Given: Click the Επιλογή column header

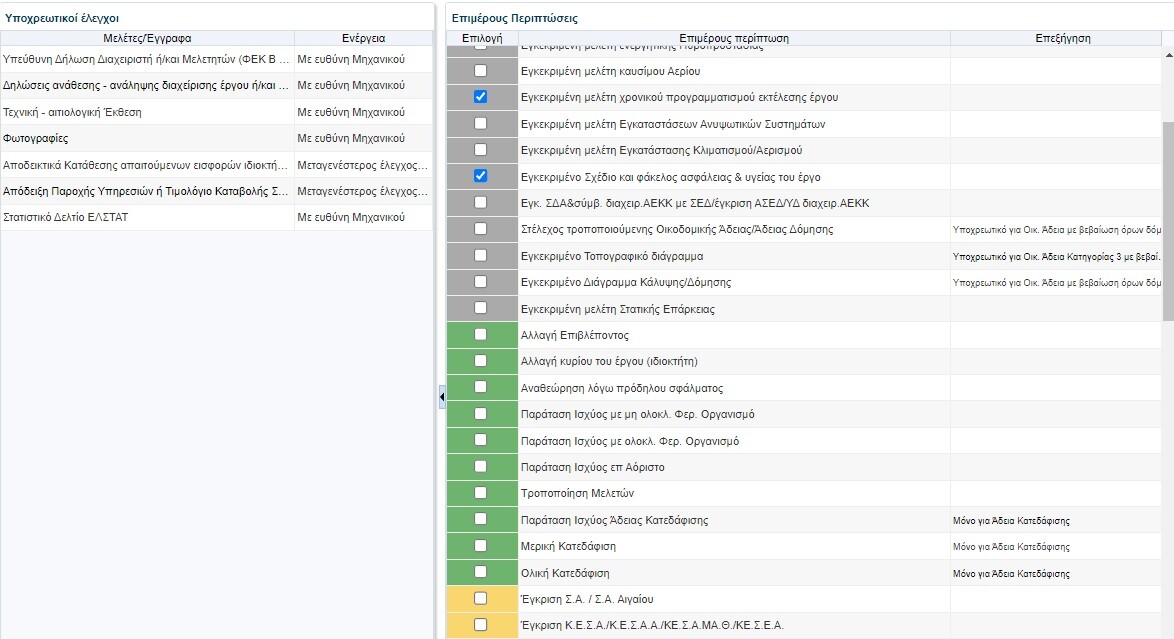Looking at the screenshot, I should click(x=482, y=38).
